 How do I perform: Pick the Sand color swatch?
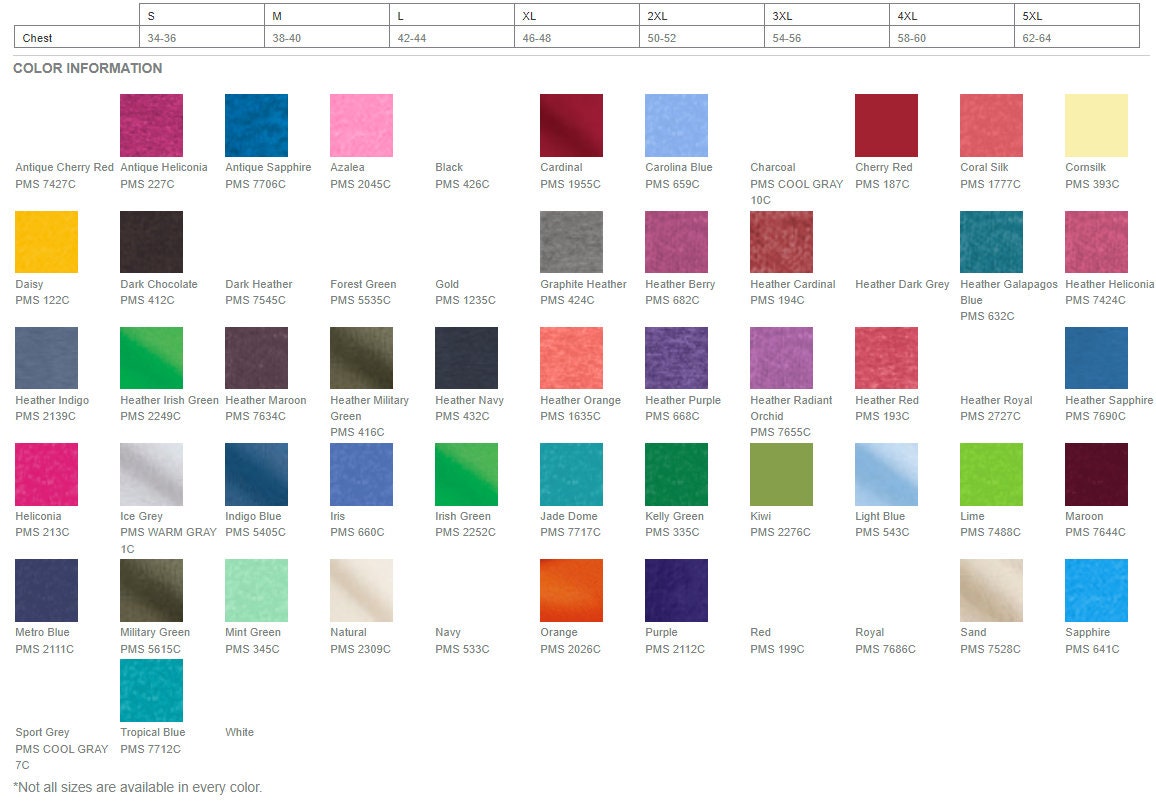pyautogui.click(x=992, y=590)
